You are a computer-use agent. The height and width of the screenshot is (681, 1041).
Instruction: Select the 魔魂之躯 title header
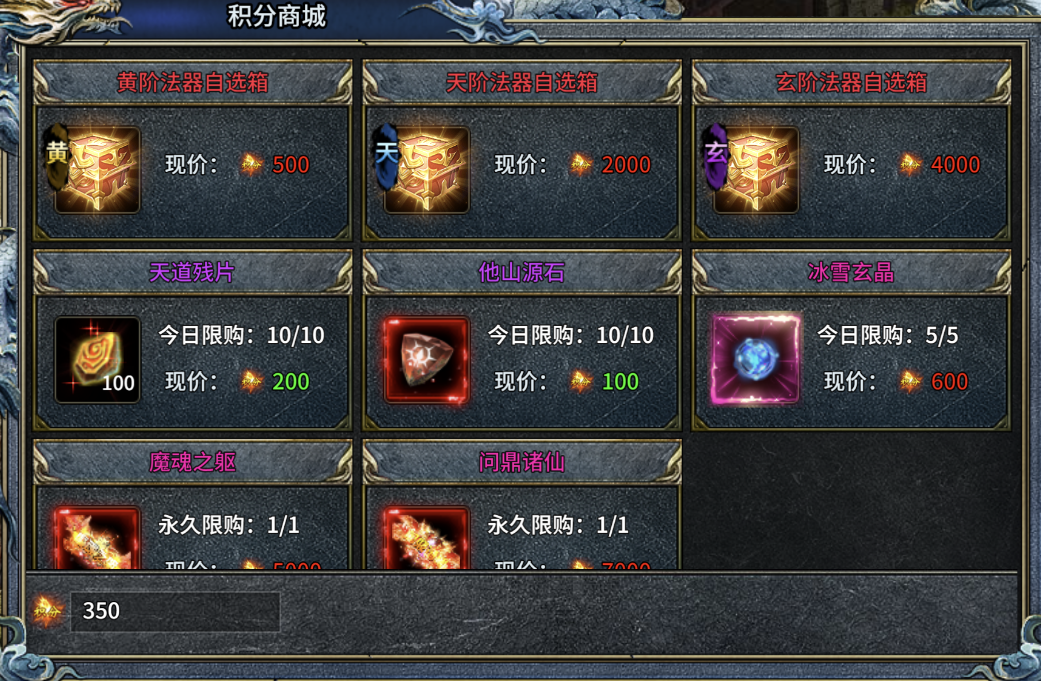193,462
